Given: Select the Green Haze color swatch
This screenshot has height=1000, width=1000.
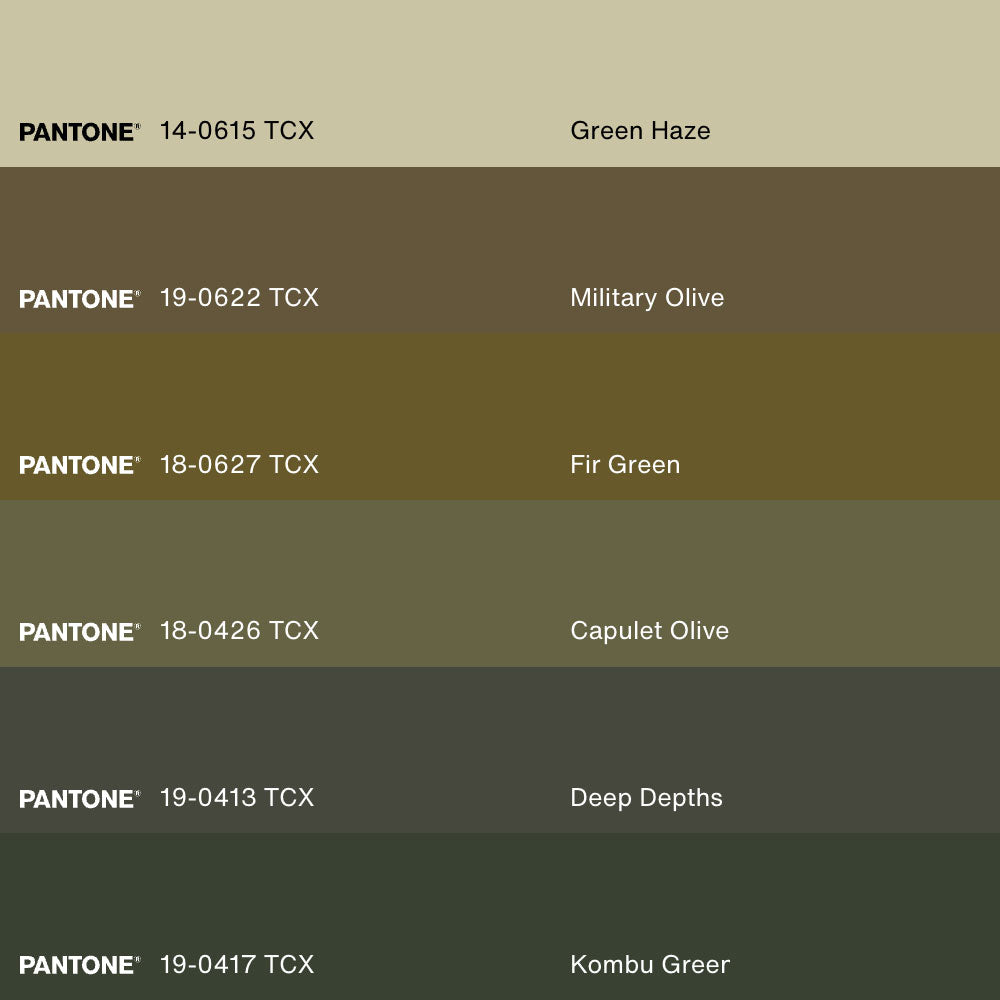Looking at the screenshot, I should click(x=500, y=60).
